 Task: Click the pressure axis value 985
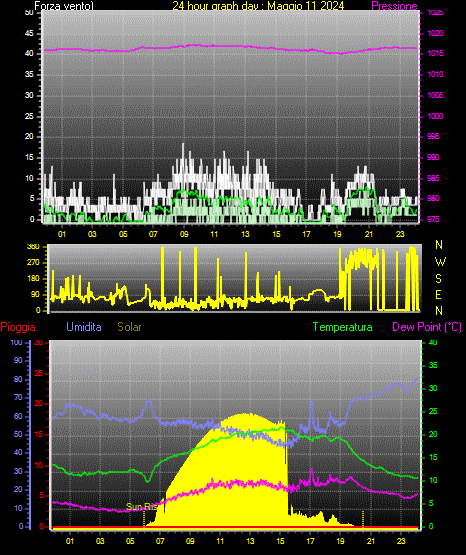[x=433, y=178]
